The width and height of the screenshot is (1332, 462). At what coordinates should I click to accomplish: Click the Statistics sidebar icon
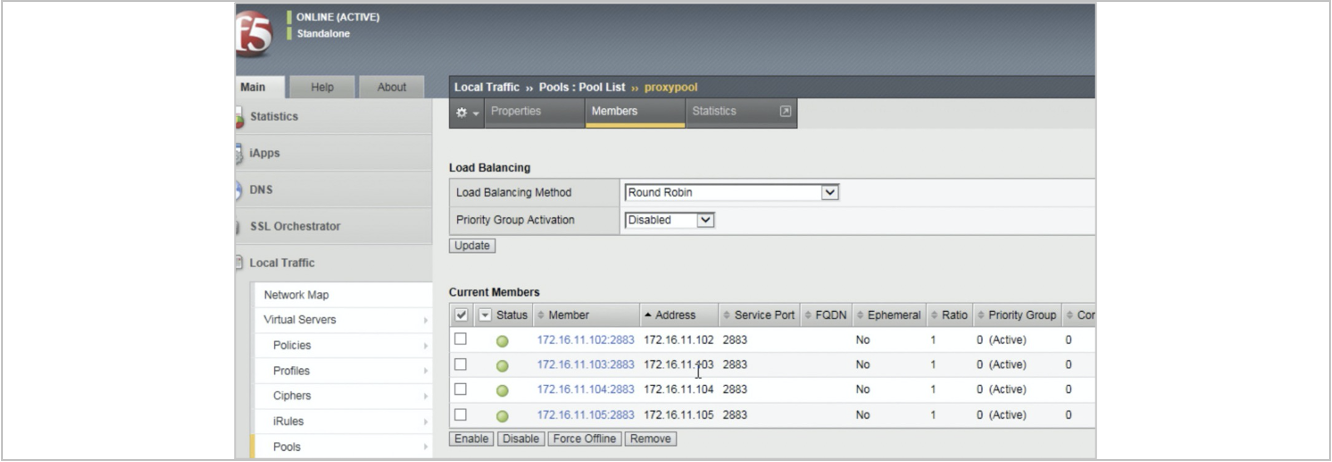click(239, 117)
